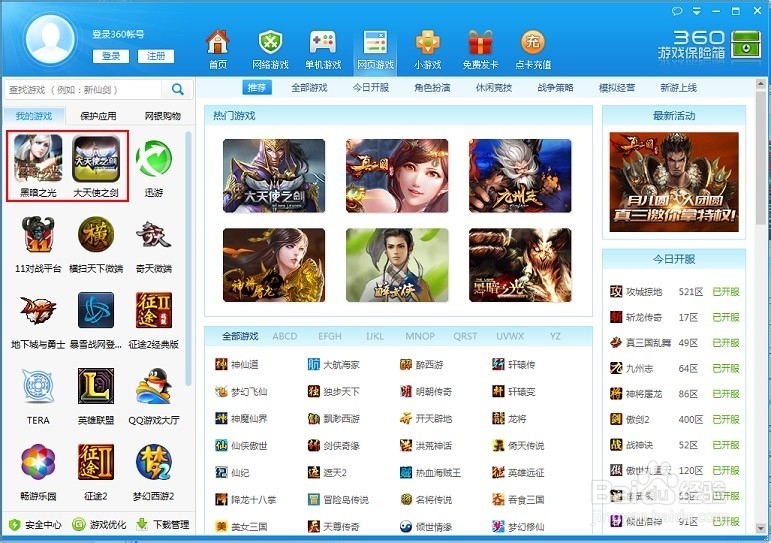771x543 pixels.
Task: Filter games by MNOP letters
Action: point(420,336)
